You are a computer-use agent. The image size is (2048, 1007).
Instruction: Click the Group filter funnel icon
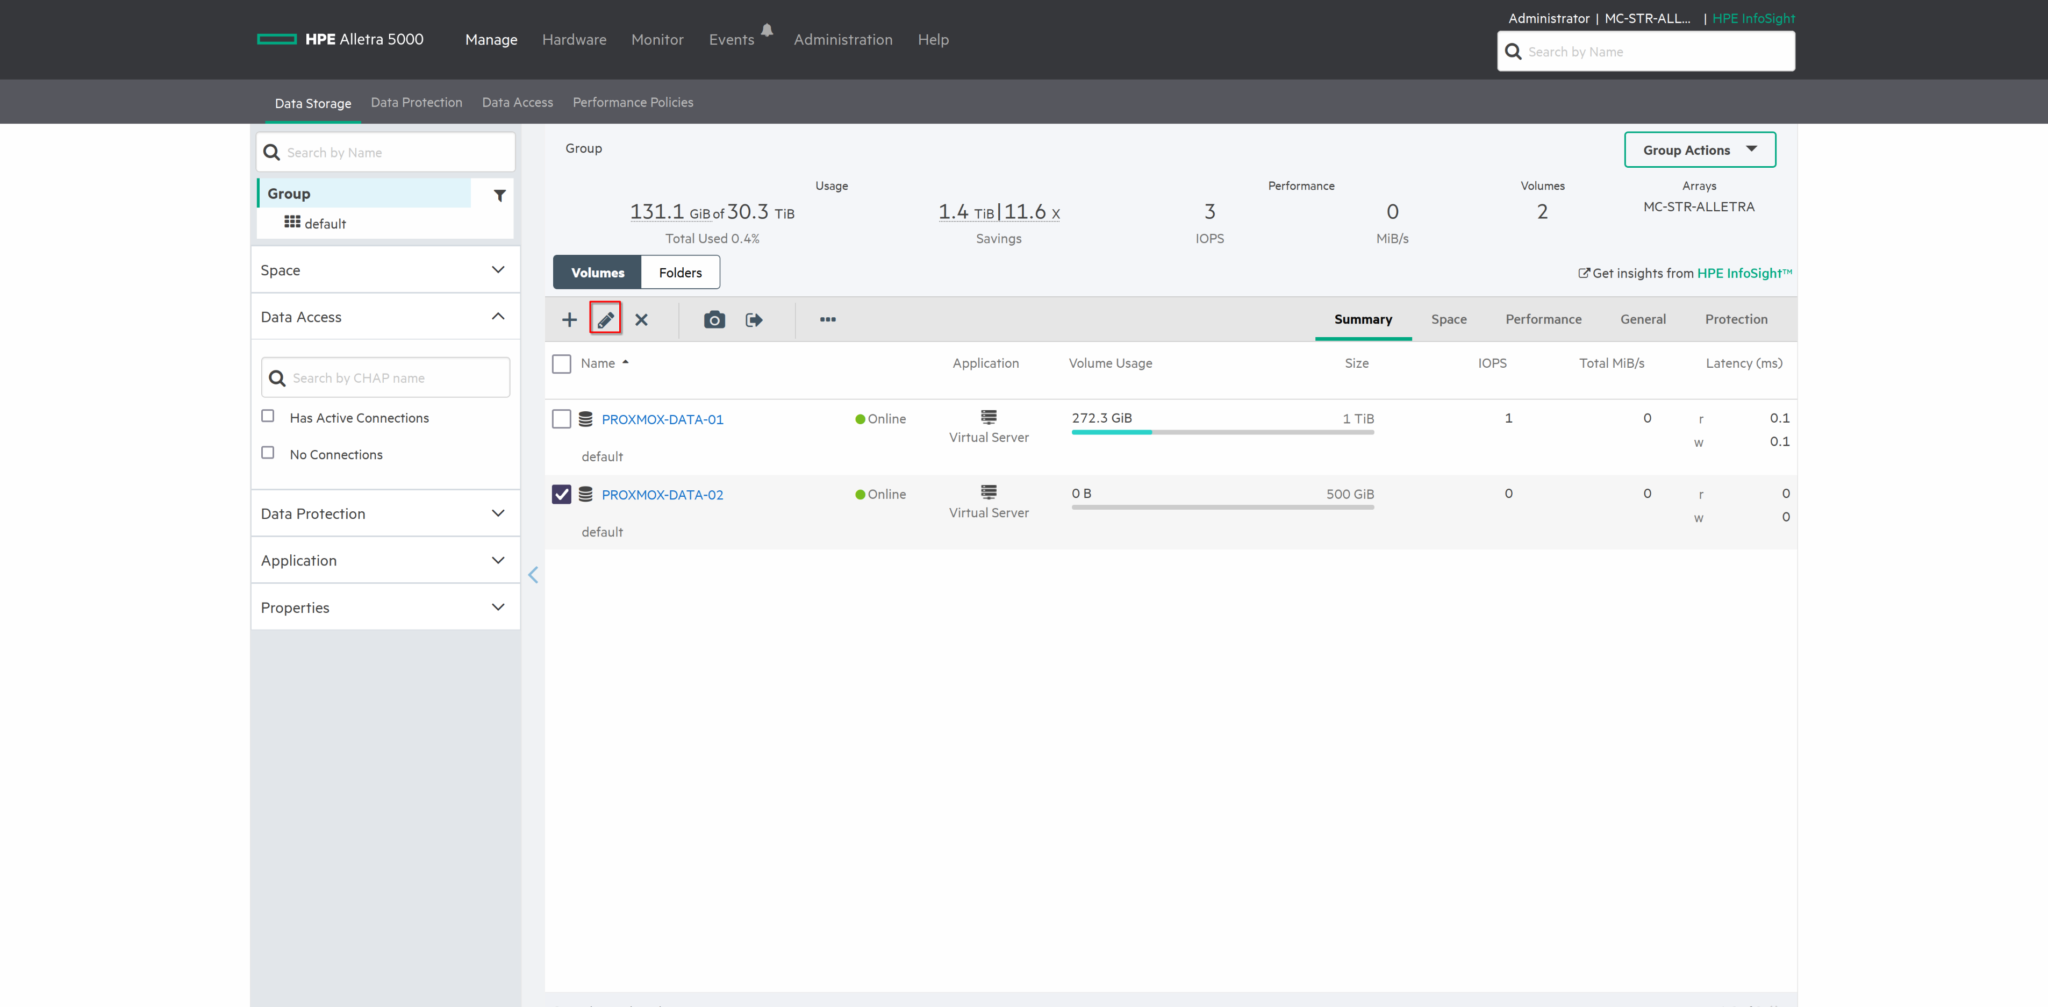[x=500, y=195]
